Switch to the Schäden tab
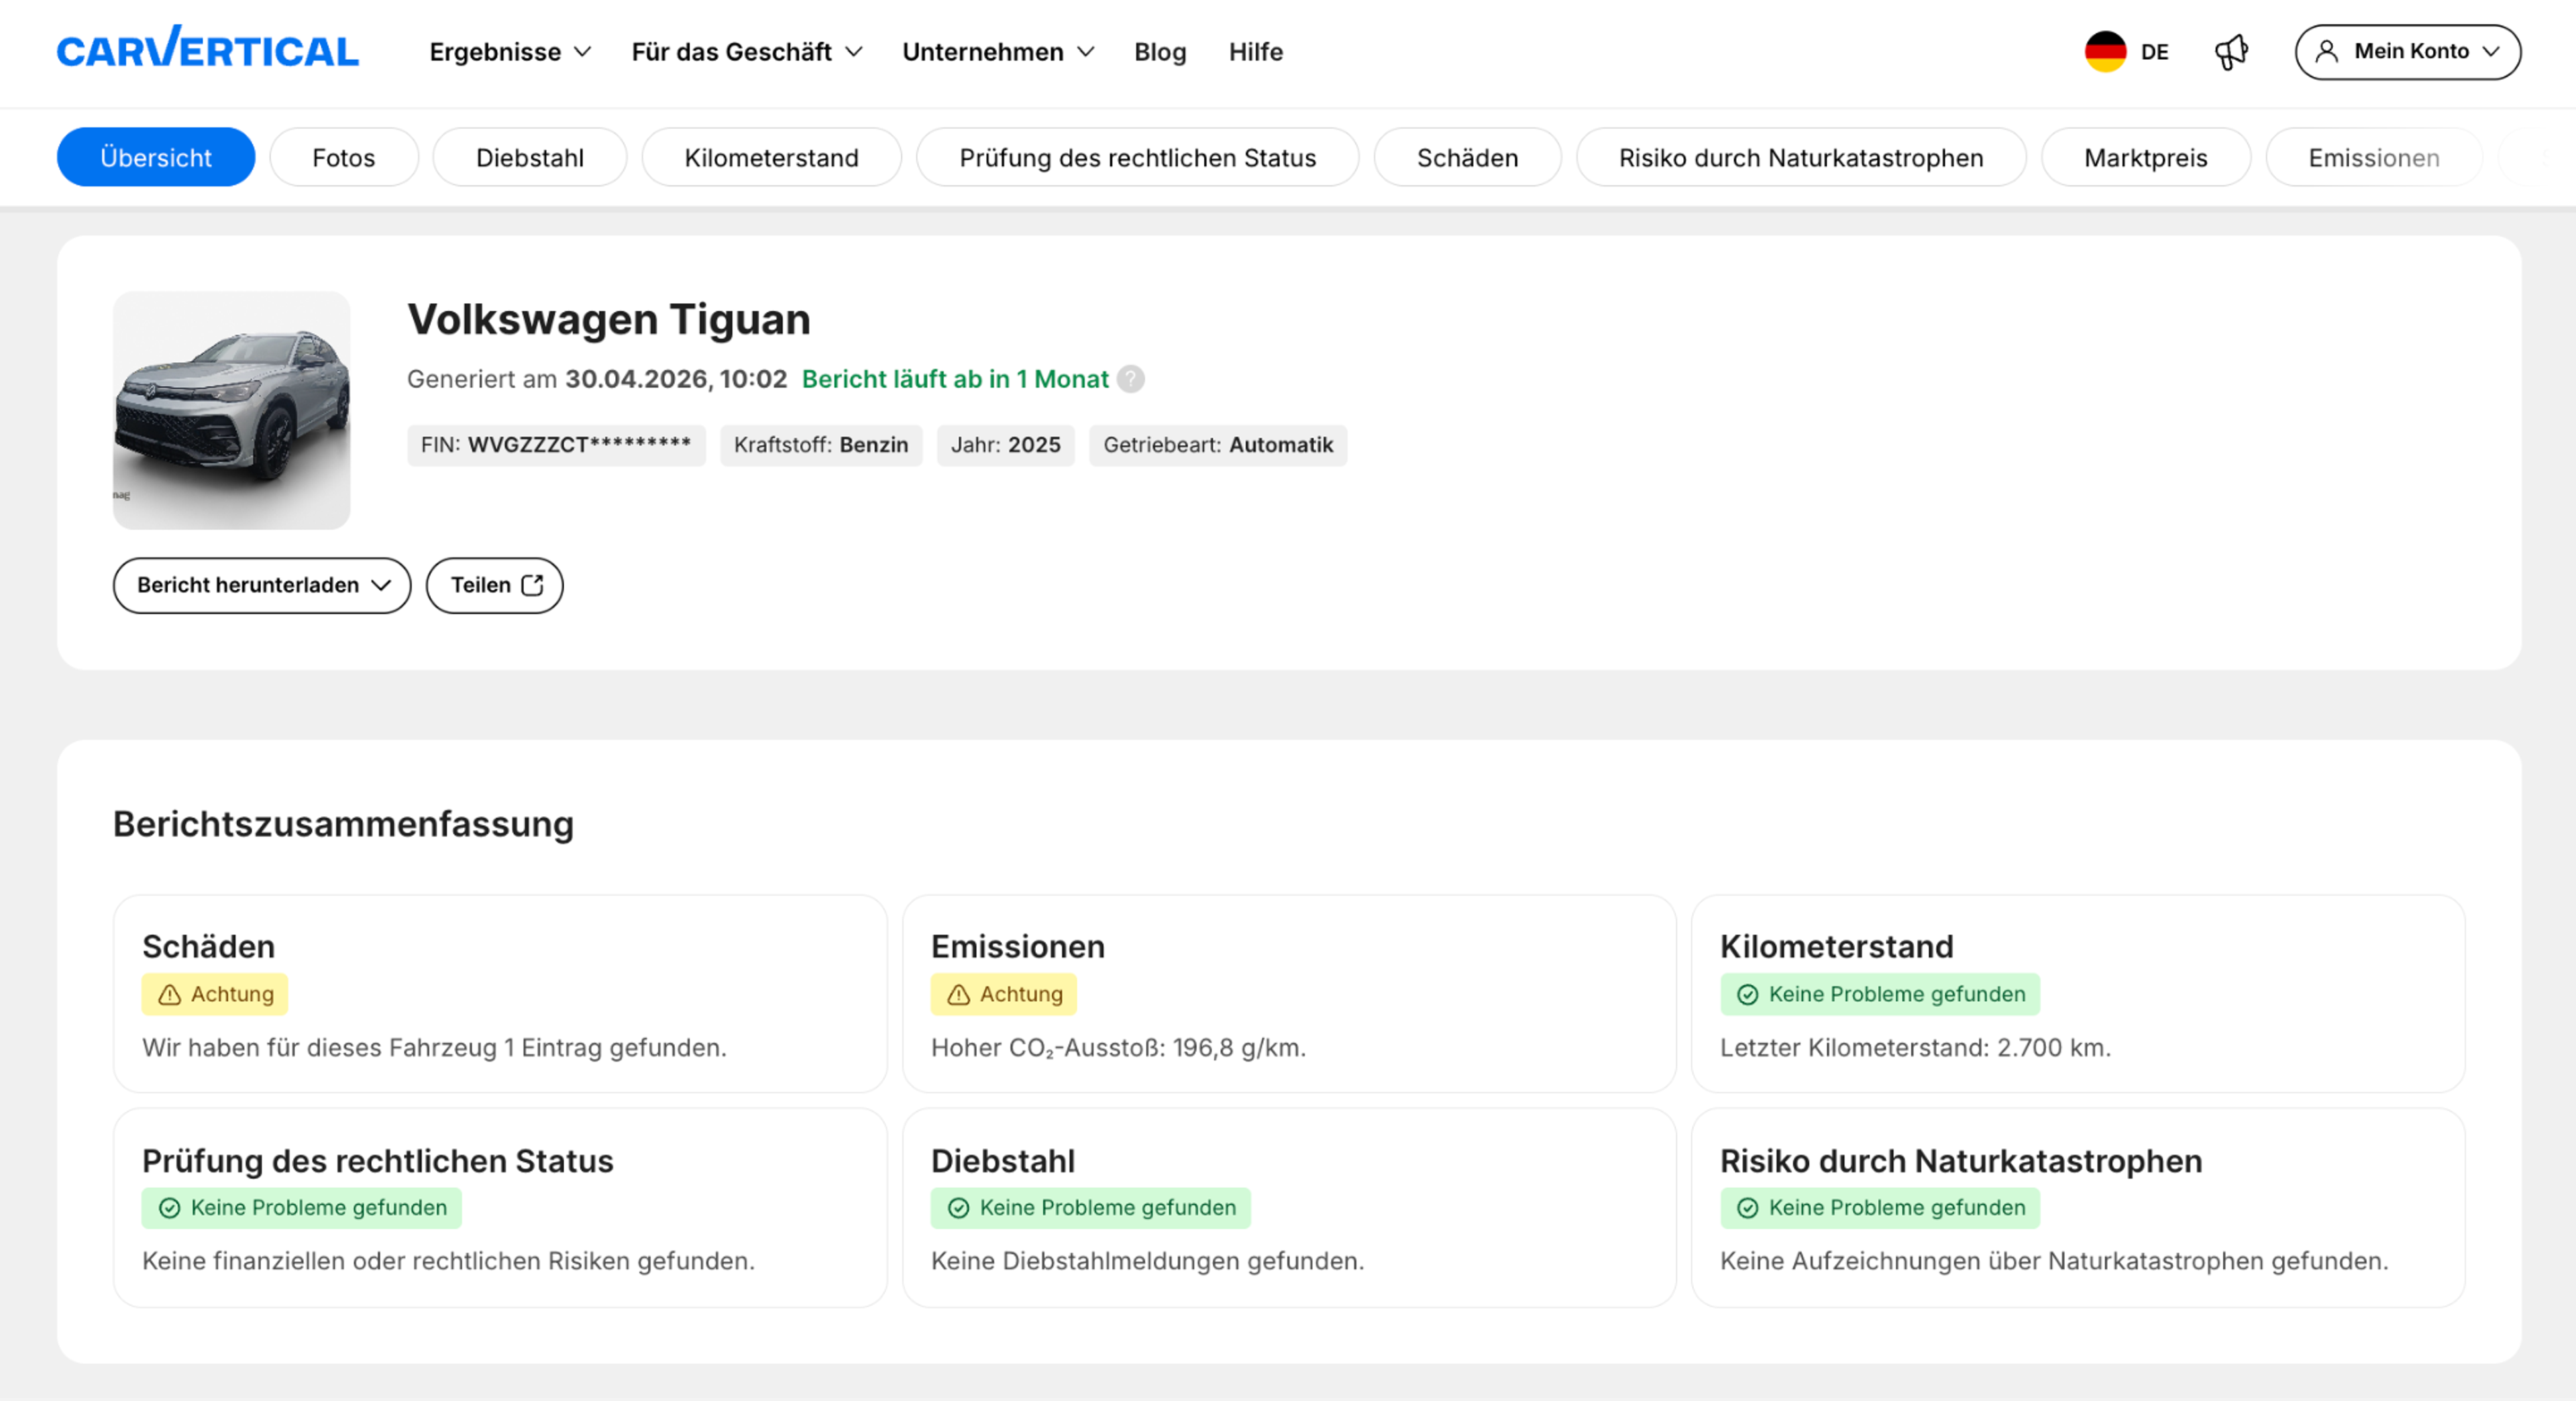Screen dimensions: 2576x1401 point(1467,157)
